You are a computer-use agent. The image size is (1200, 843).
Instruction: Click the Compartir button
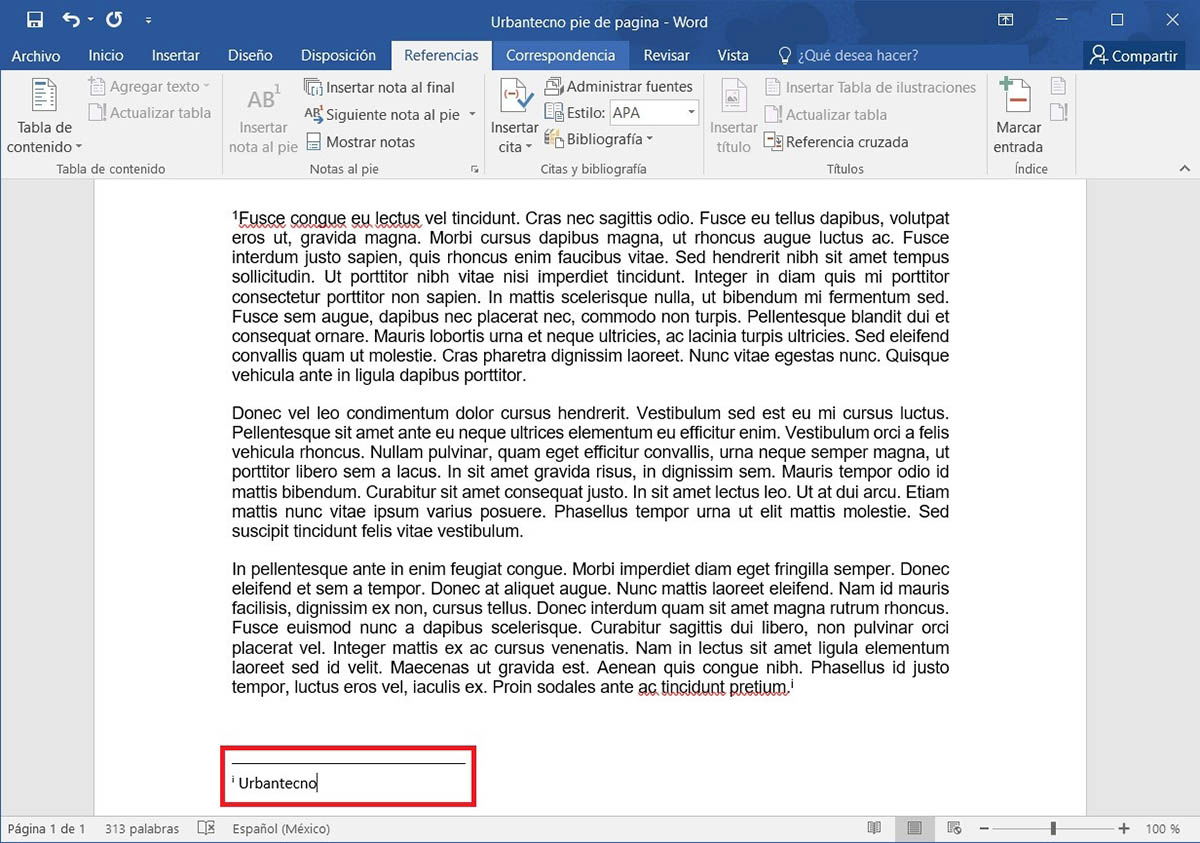pyautogui.click(x=1133, y=56)
